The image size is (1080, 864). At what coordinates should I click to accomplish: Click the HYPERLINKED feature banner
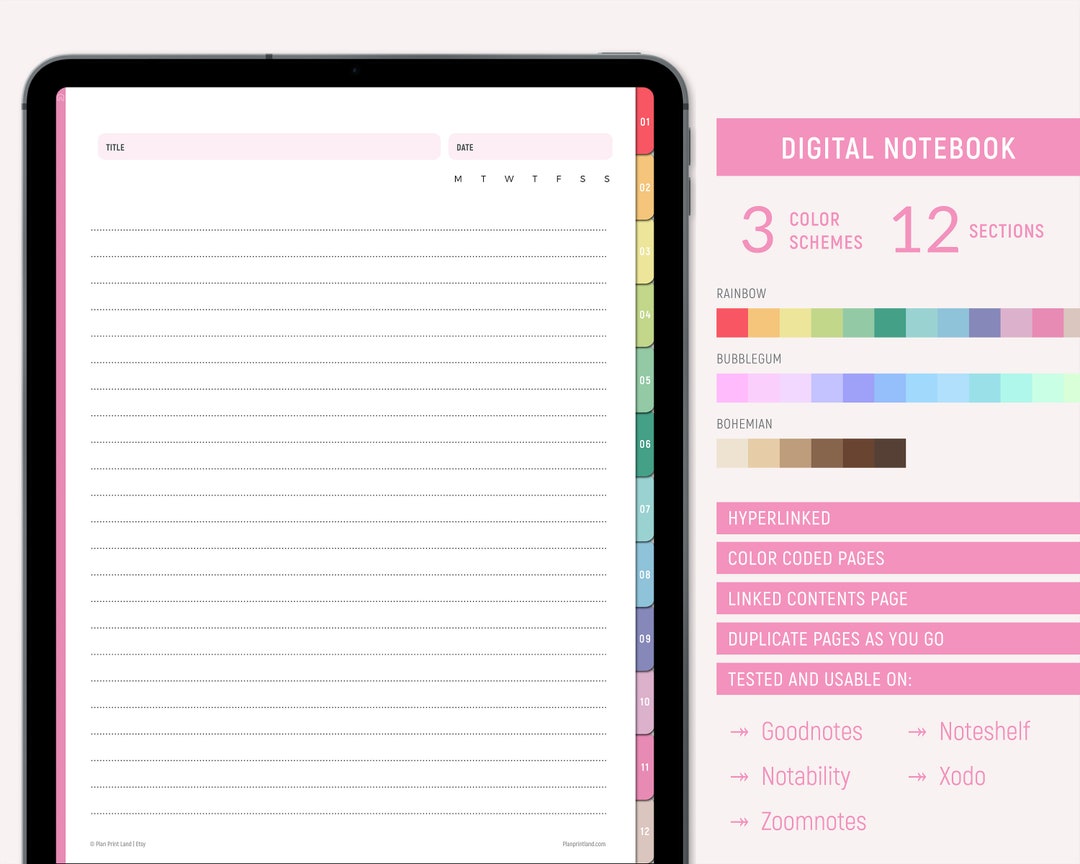(x=897, y=518)
